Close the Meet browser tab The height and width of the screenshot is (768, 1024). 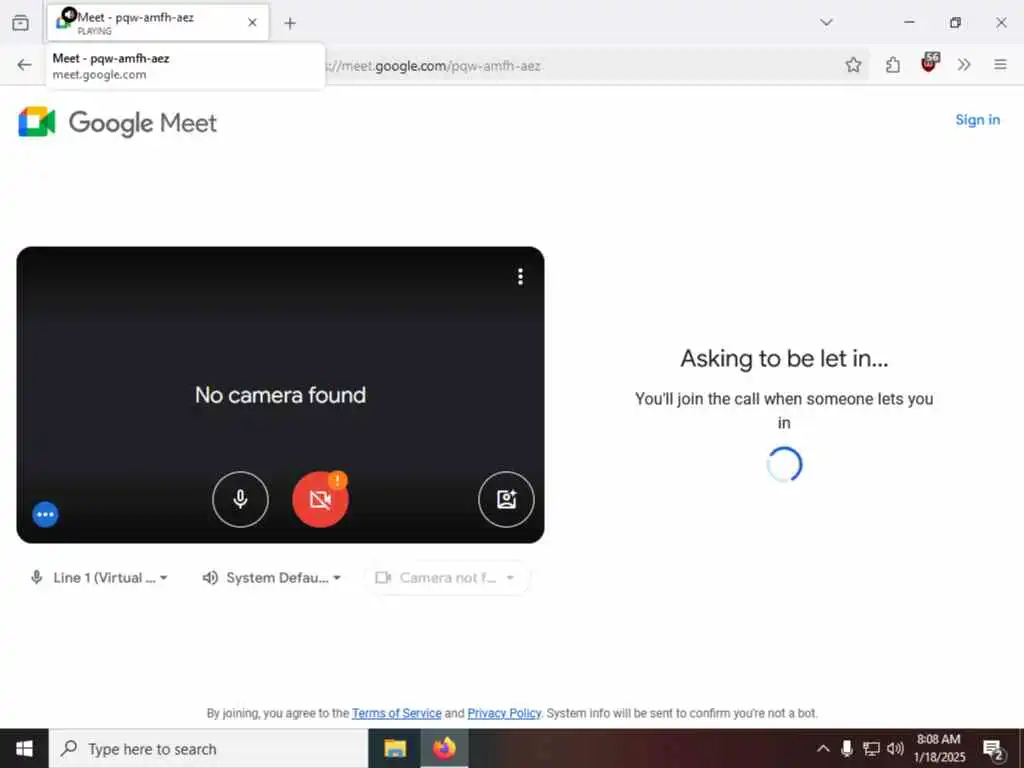coord(252,22)
